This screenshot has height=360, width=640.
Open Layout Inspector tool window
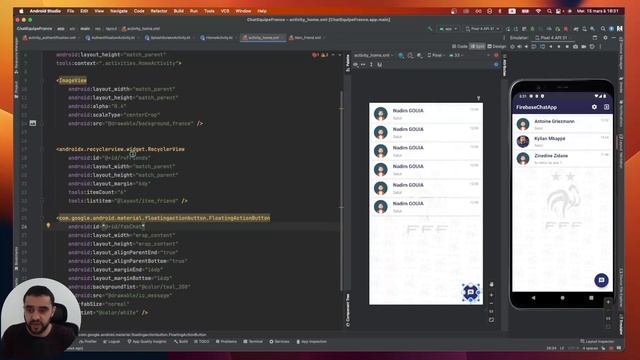[597, 342]
